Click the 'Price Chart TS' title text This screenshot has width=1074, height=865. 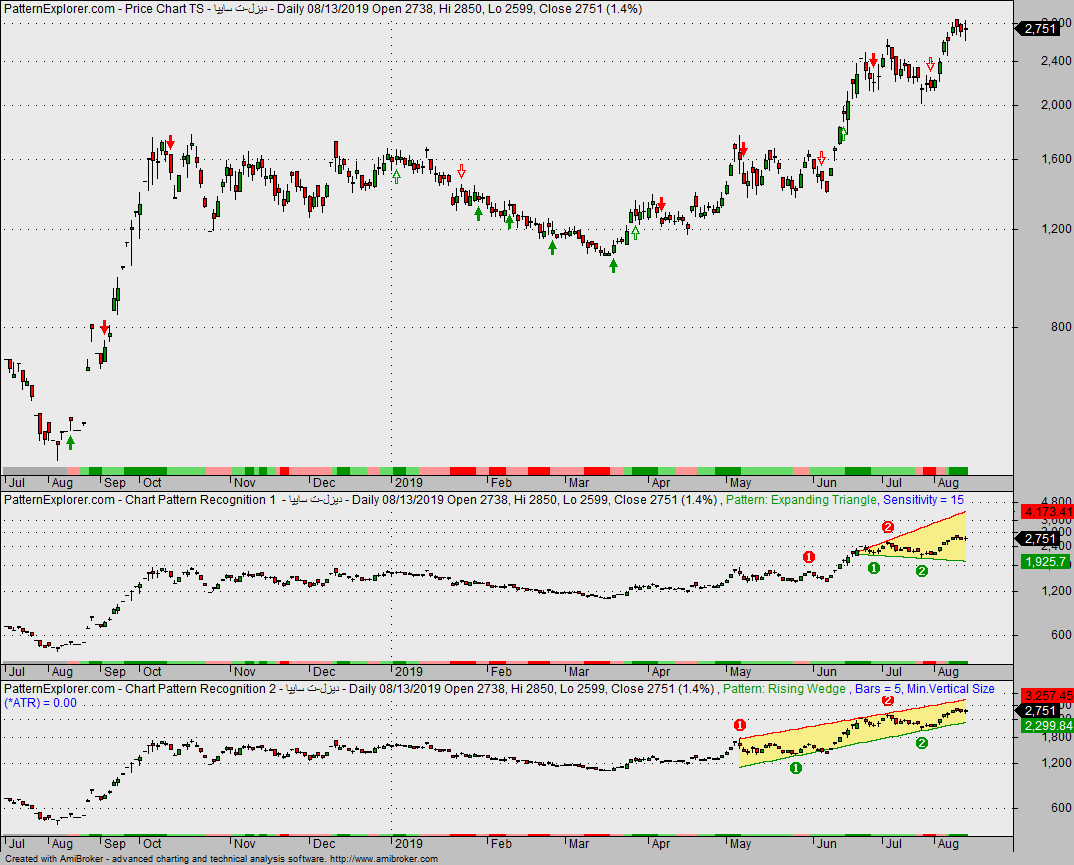click(x=164, y=9)
